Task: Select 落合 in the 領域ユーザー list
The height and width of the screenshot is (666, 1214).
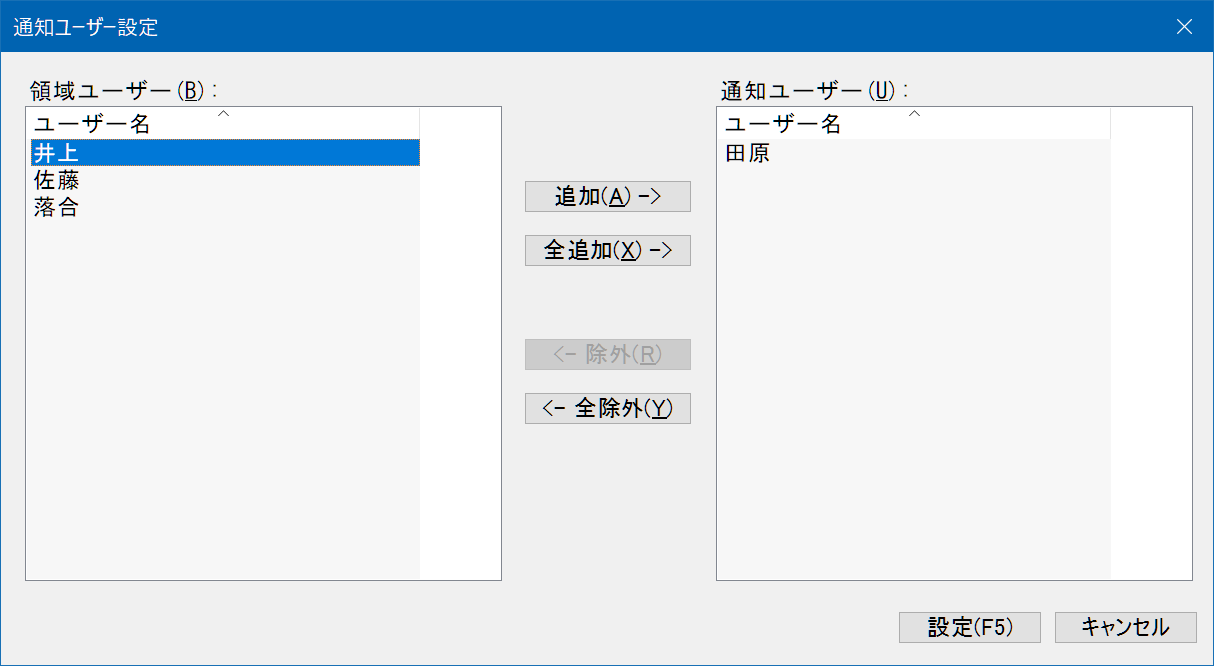Action: (225, 208)
